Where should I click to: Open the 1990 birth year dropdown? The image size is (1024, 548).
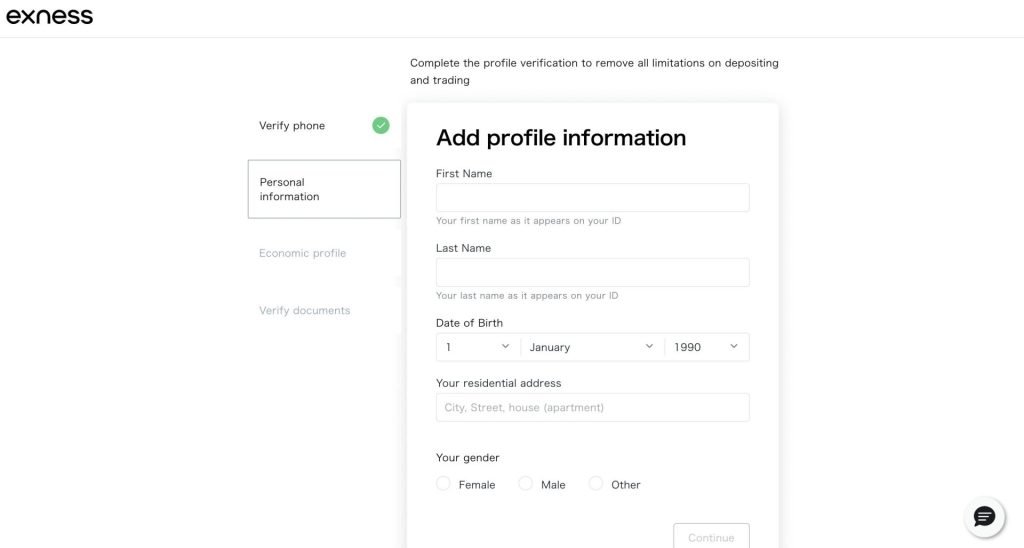pyautogui.click(x=705, y=347)
